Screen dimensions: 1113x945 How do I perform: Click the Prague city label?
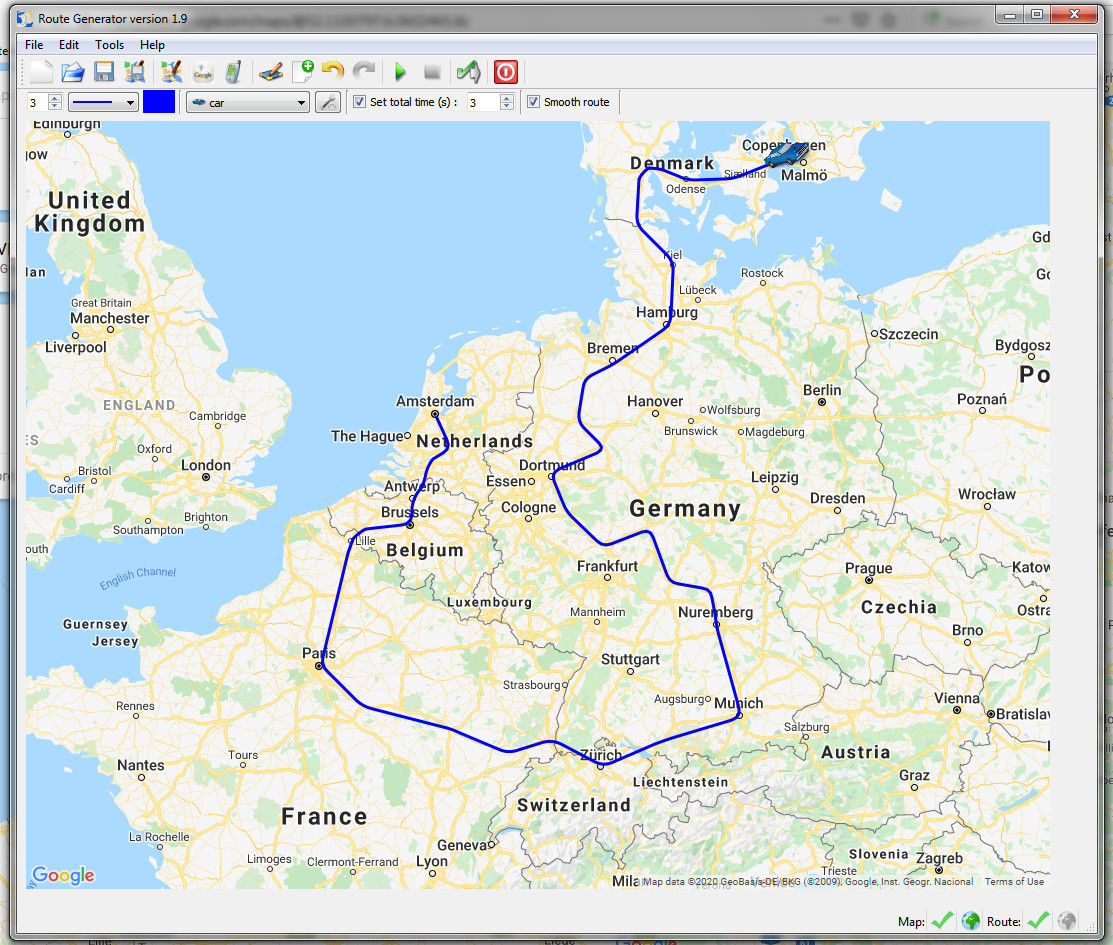tap(868, 568)
